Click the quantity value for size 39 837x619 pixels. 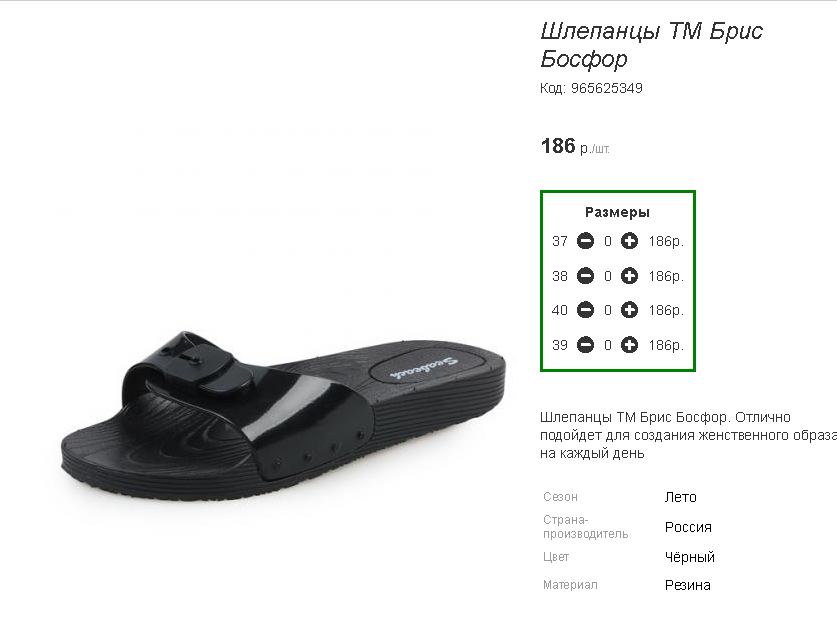pos(607,346)
